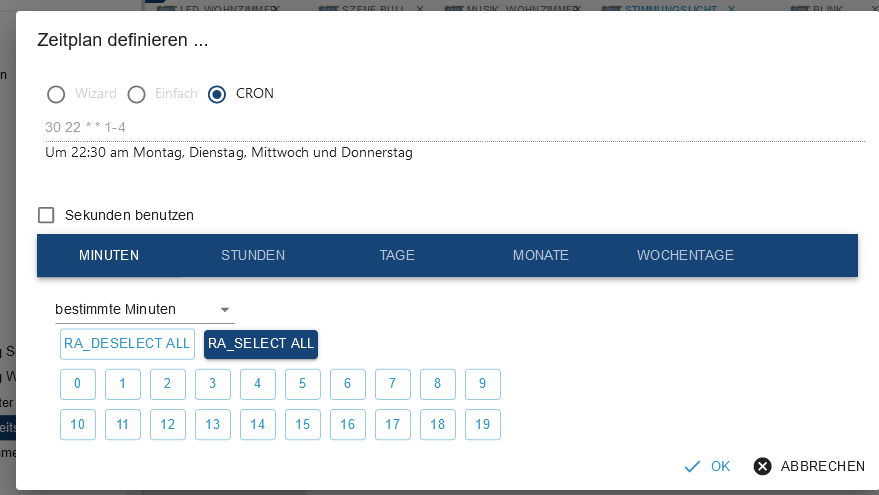
Task: Activate minute 19 button
Action: tap(483, 424)
